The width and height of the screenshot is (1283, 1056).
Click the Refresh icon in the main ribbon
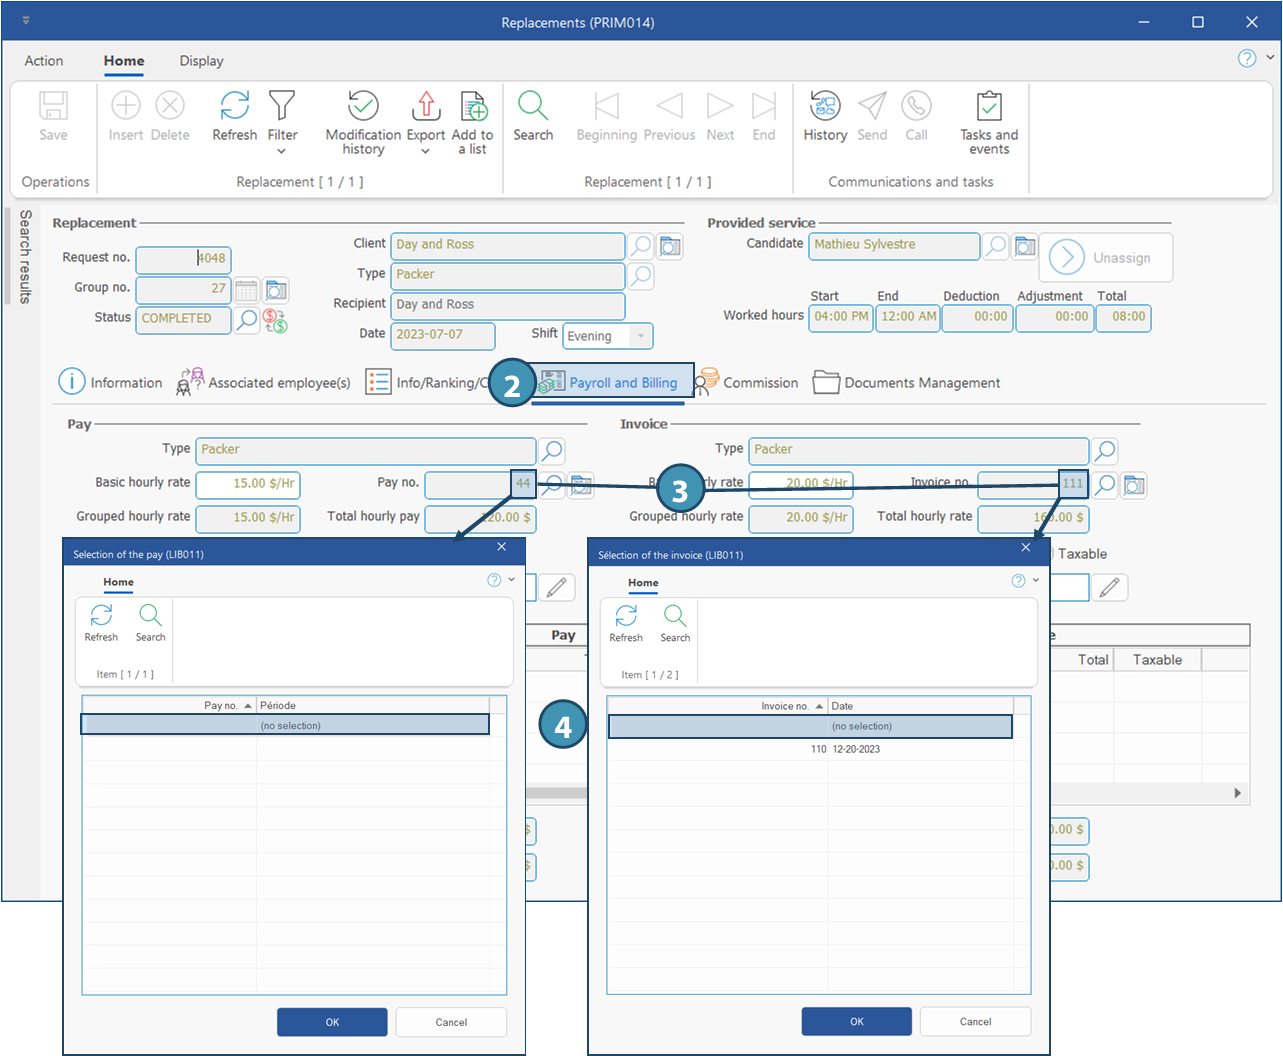click(x=234, y=106)
